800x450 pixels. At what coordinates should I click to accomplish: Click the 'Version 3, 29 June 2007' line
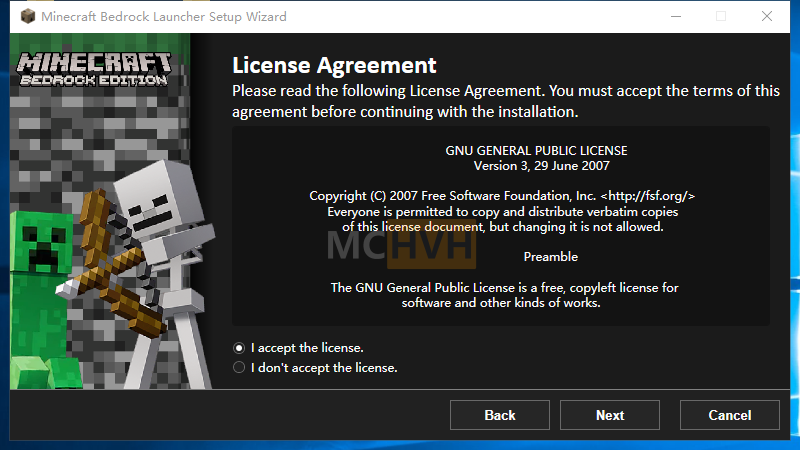tap(541, 166)
